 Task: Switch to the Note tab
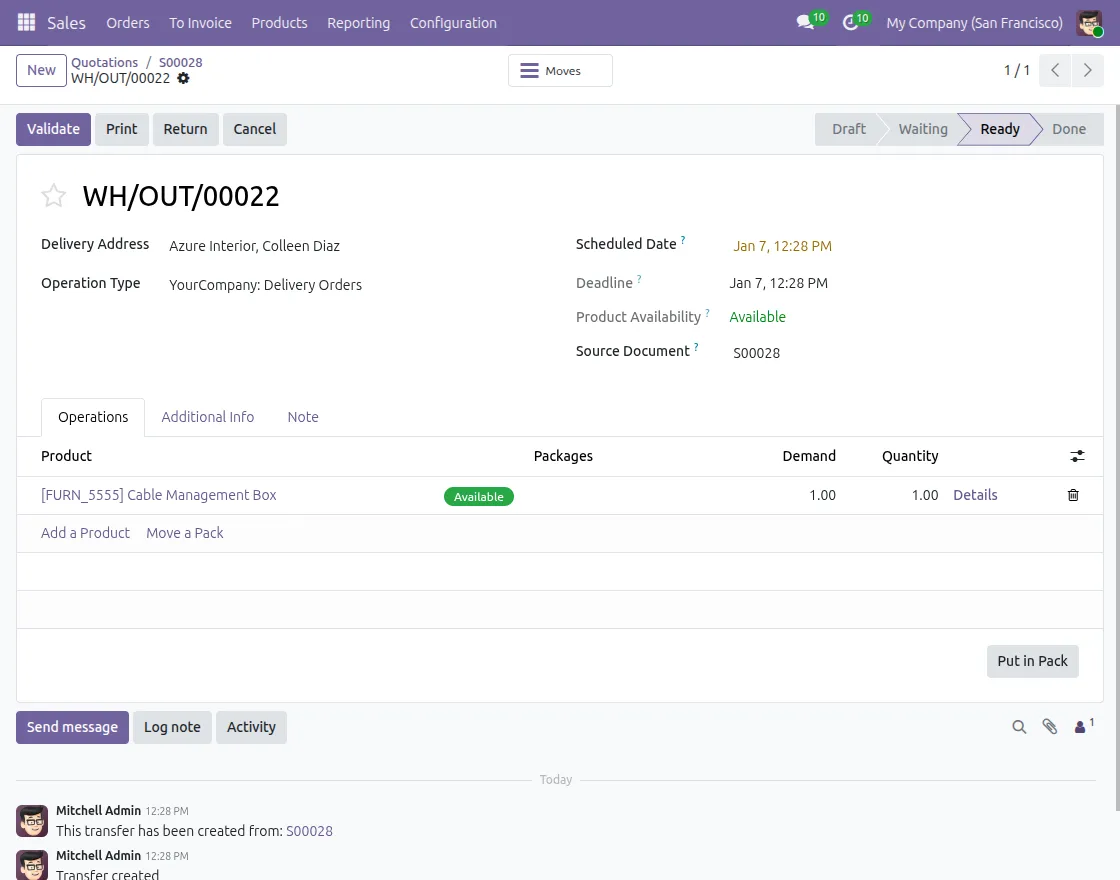[303, 417]
